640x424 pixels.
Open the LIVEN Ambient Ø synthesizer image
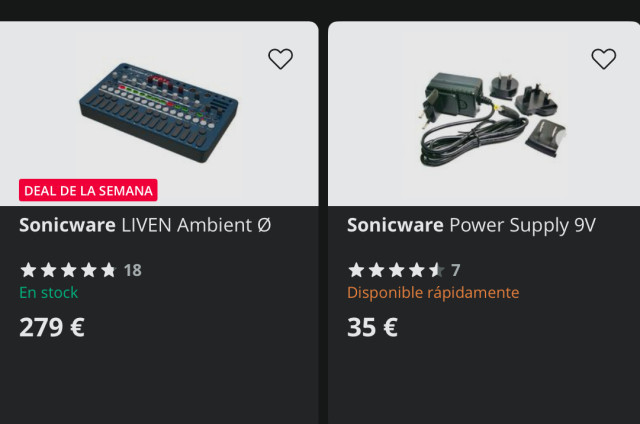(x=158, y=113)
